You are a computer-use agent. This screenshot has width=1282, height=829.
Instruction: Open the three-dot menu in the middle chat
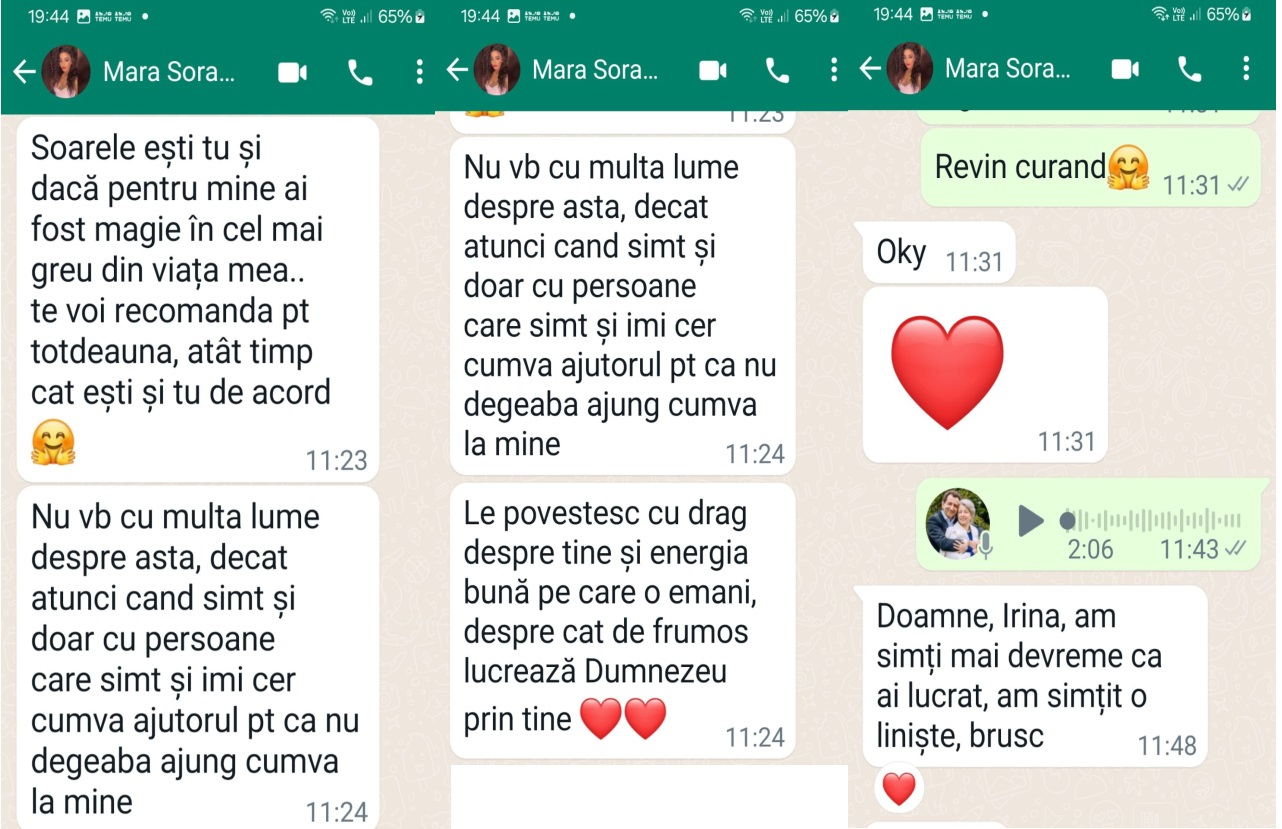pos(833,69)
